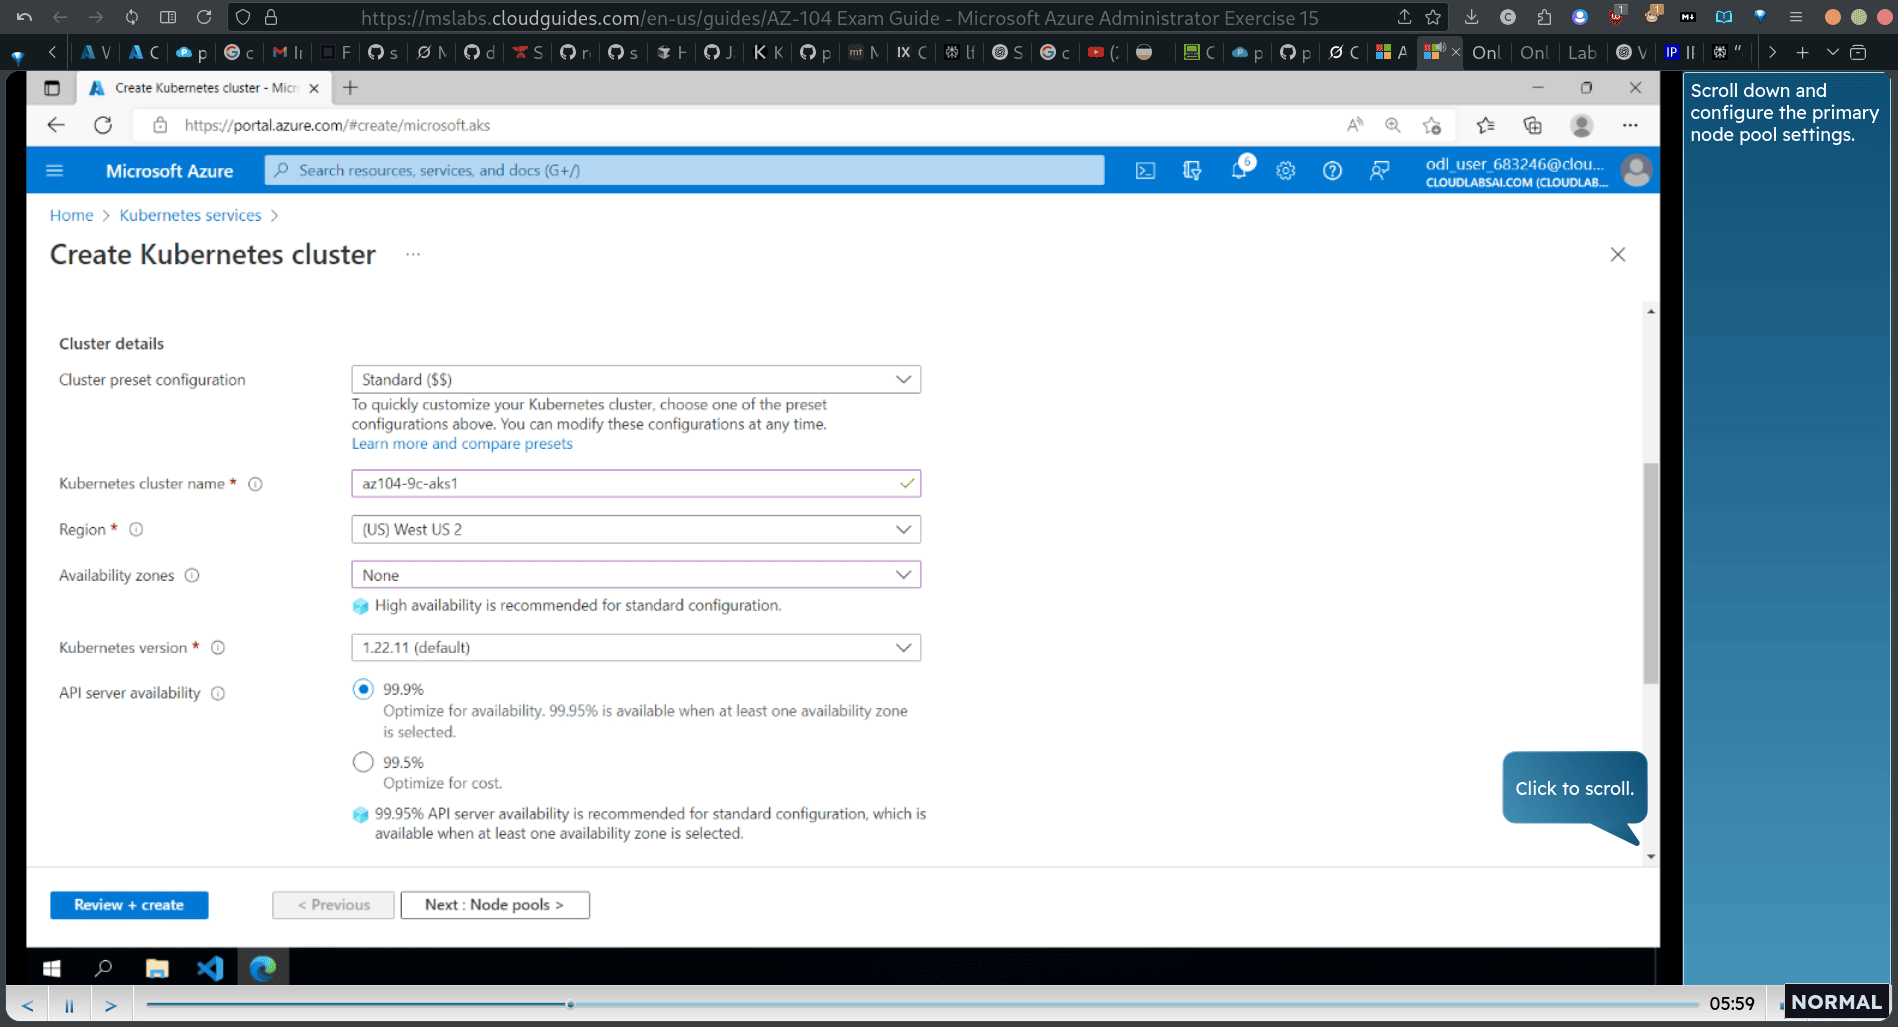Screen dimensions: 1898x1027
Task: Click the Read aloud icon in the Edge address bar
Action: (1355, 125)
